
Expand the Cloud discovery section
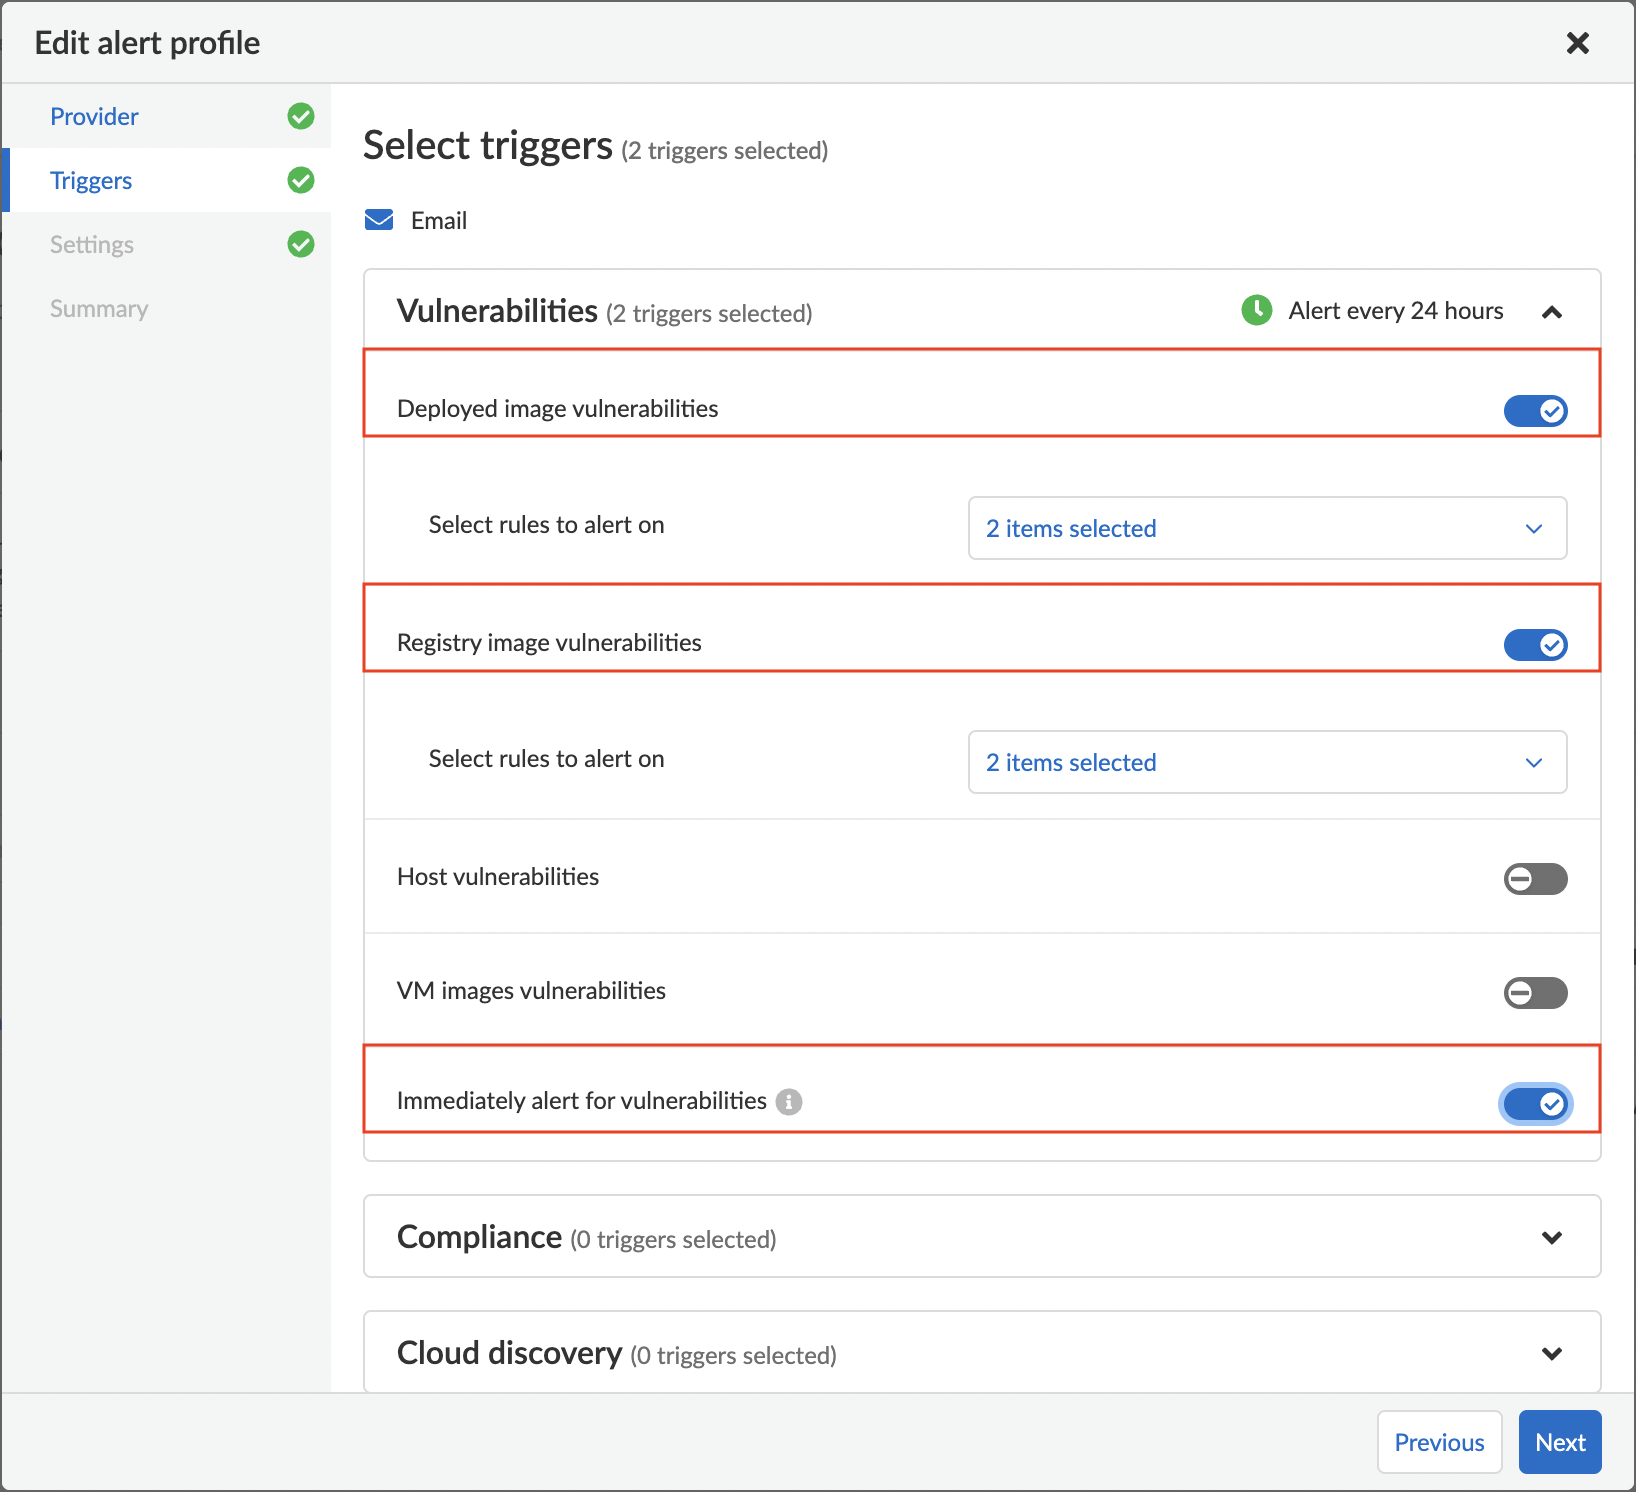point(1552,1353)
